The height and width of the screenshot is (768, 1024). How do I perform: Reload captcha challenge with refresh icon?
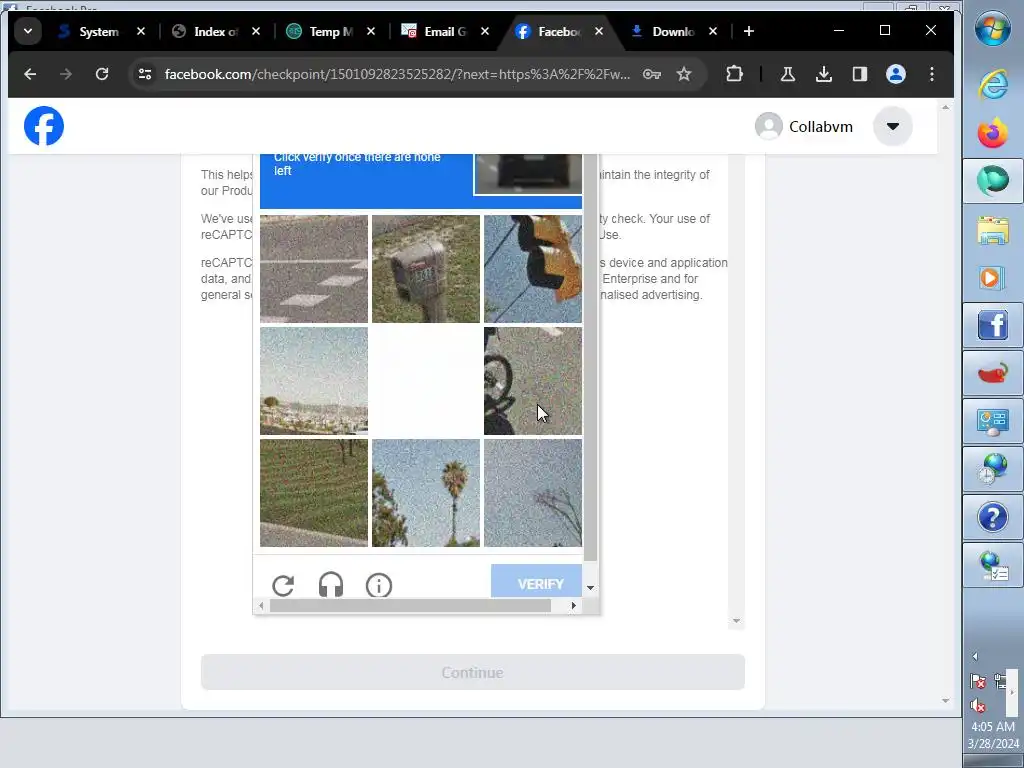(x=283, y=585)
